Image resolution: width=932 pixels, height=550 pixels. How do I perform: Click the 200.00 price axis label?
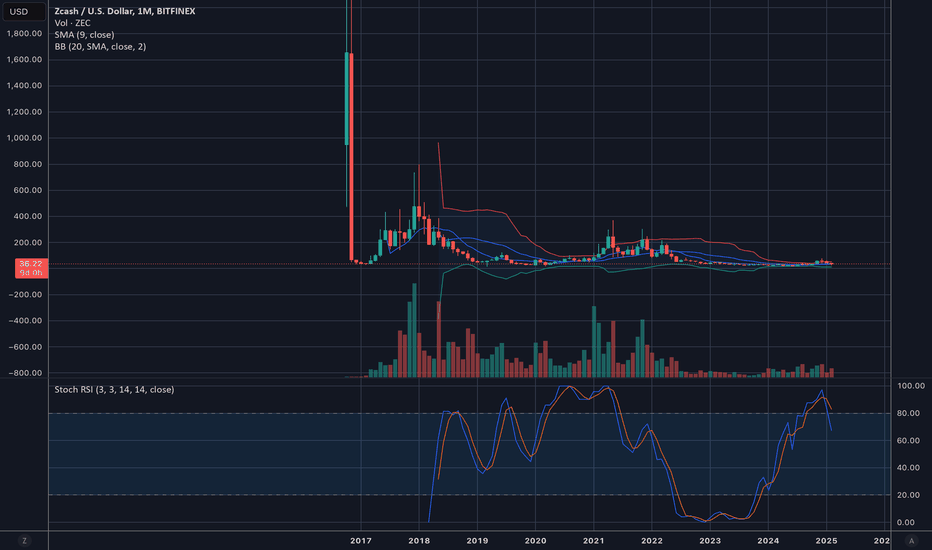(28, 243)
